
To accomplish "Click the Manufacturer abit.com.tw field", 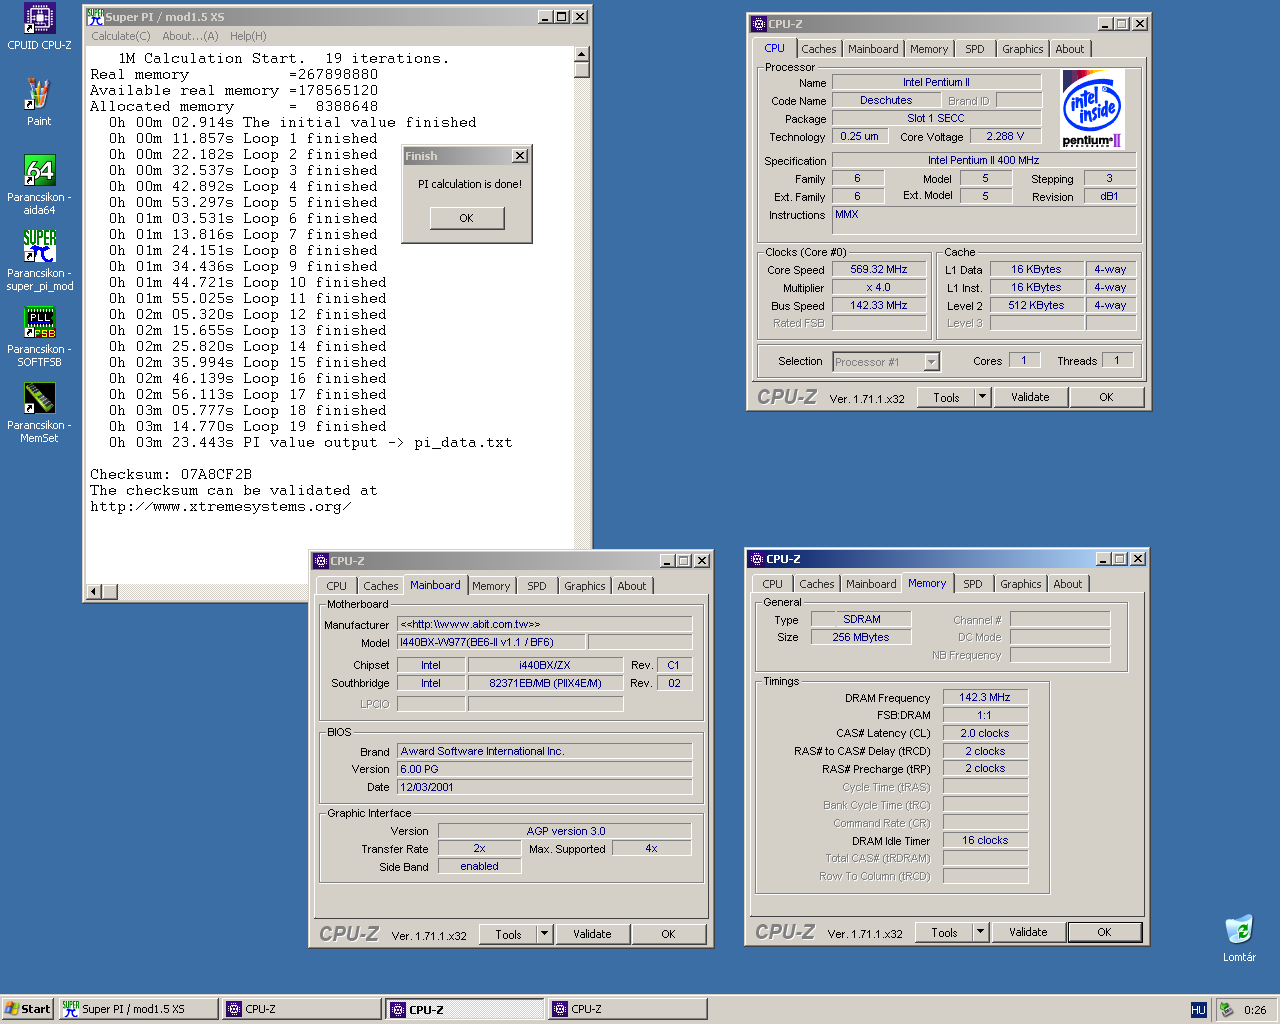I will pyautogui.click(x=544, y=624).
